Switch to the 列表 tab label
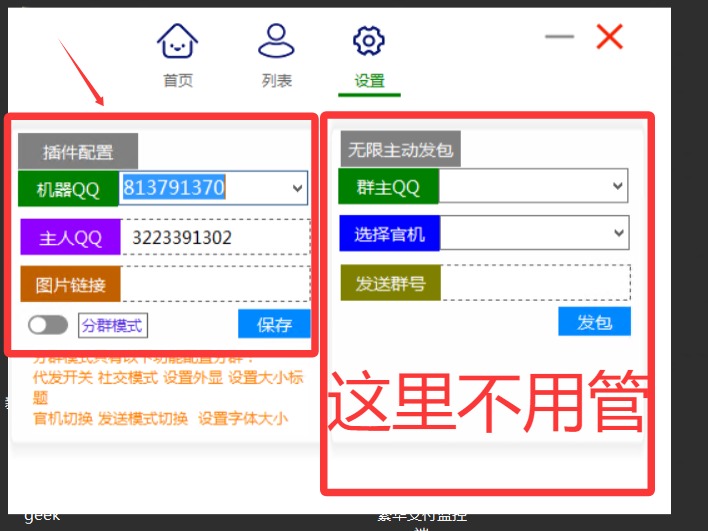The height and width of the screenshot is (531, 708). coord(276,81)
